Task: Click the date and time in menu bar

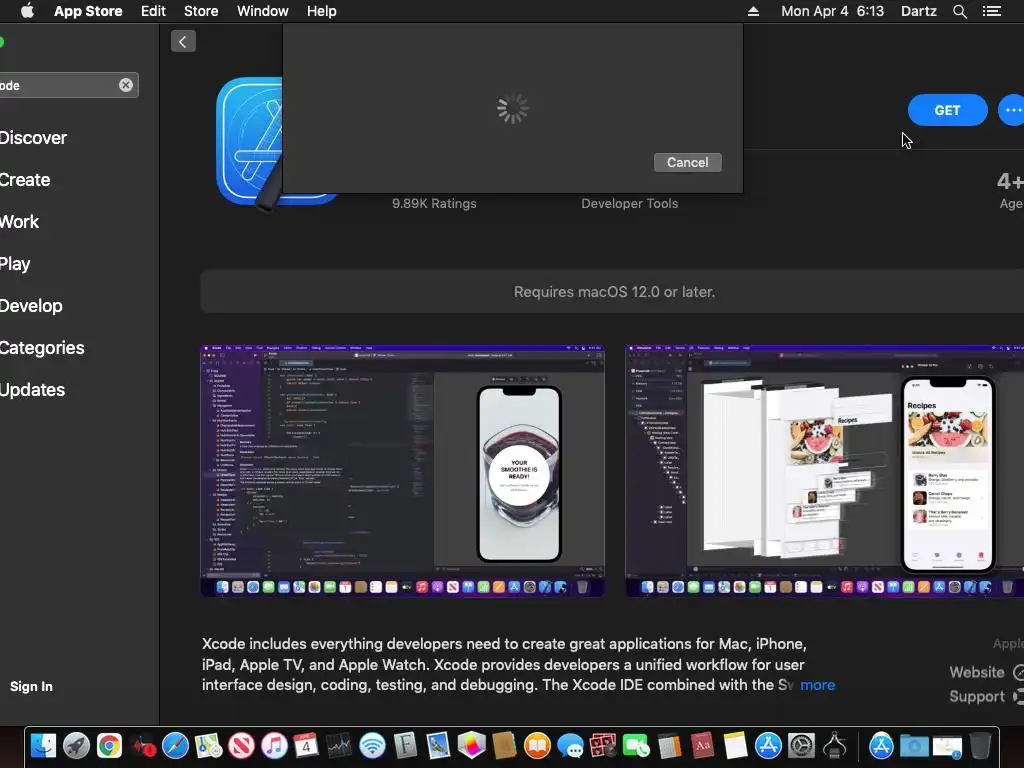Action: (x=833, y=11)
